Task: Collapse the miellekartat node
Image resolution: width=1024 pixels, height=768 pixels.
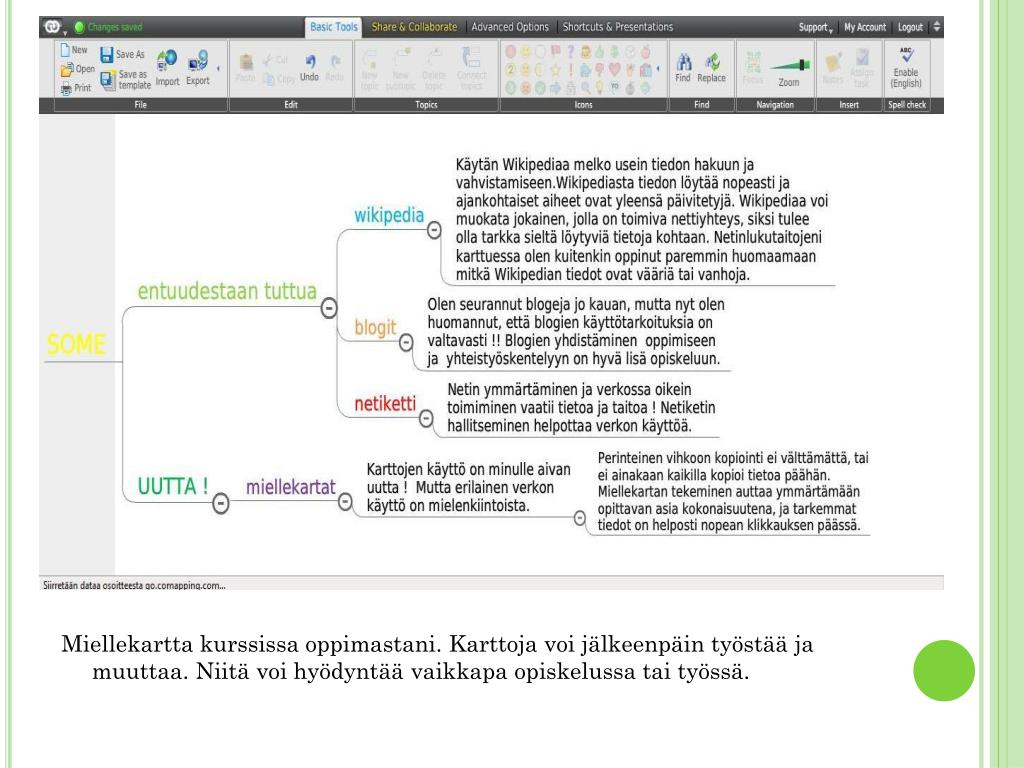Action: pyautogui.click(x=345, y=502)
